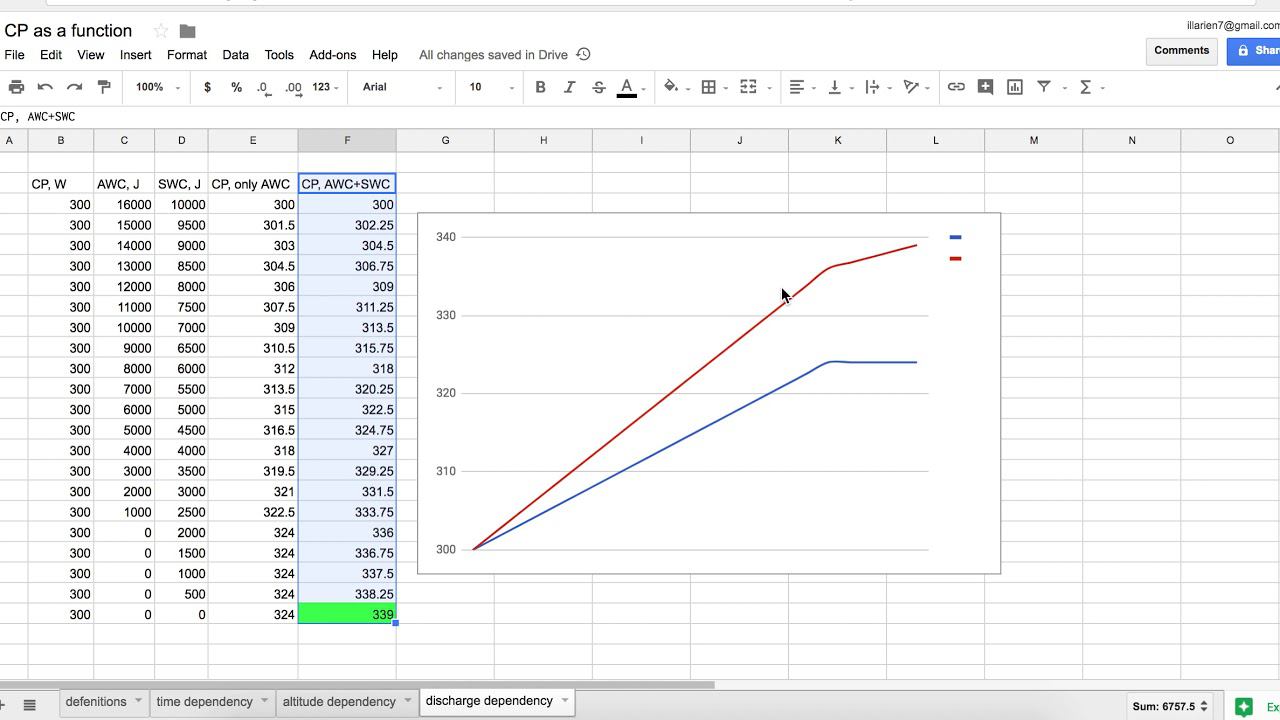Open the Data menu
Image resolution: width=1280 pixels, height=720 pixels.
point(235,55)
